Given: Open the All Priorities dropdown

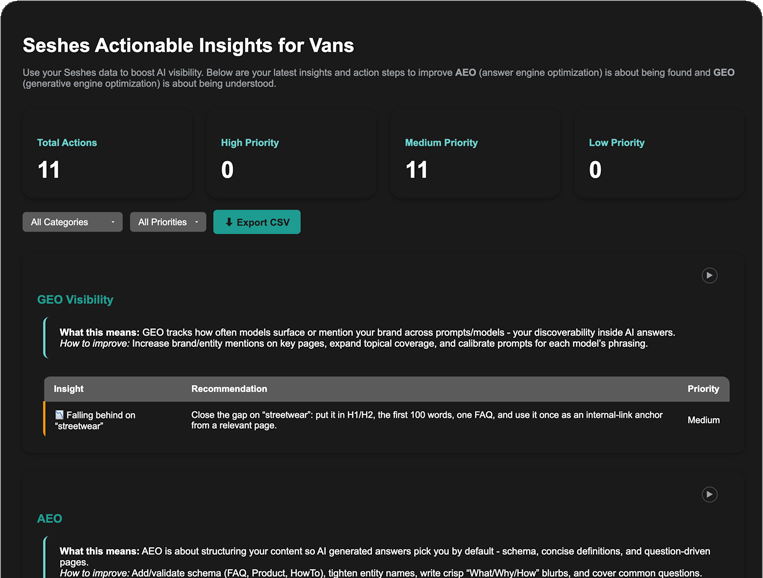Looking at the screenshot, I should pyautogui.click(x=167, y=222).
